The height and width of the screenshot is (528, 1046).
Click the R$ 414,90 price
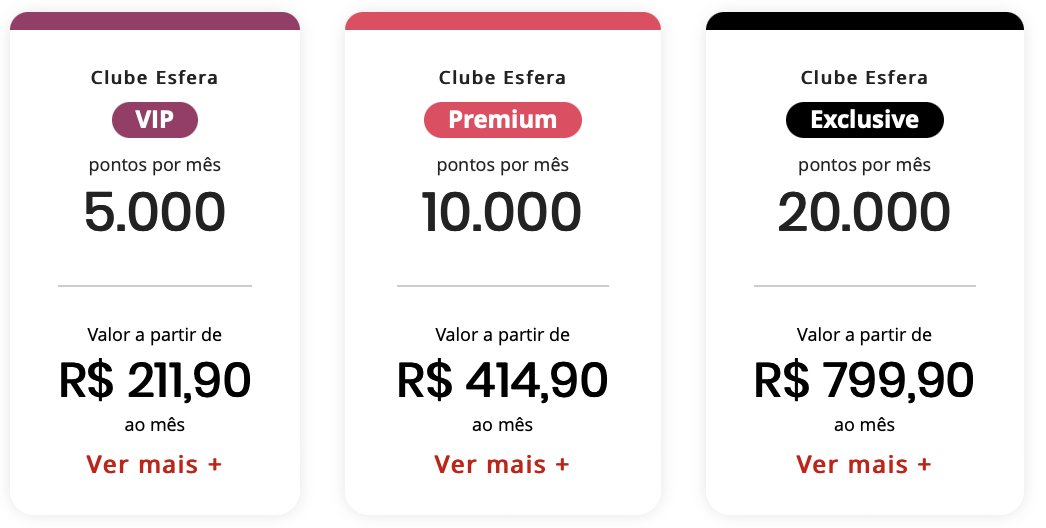502,380
